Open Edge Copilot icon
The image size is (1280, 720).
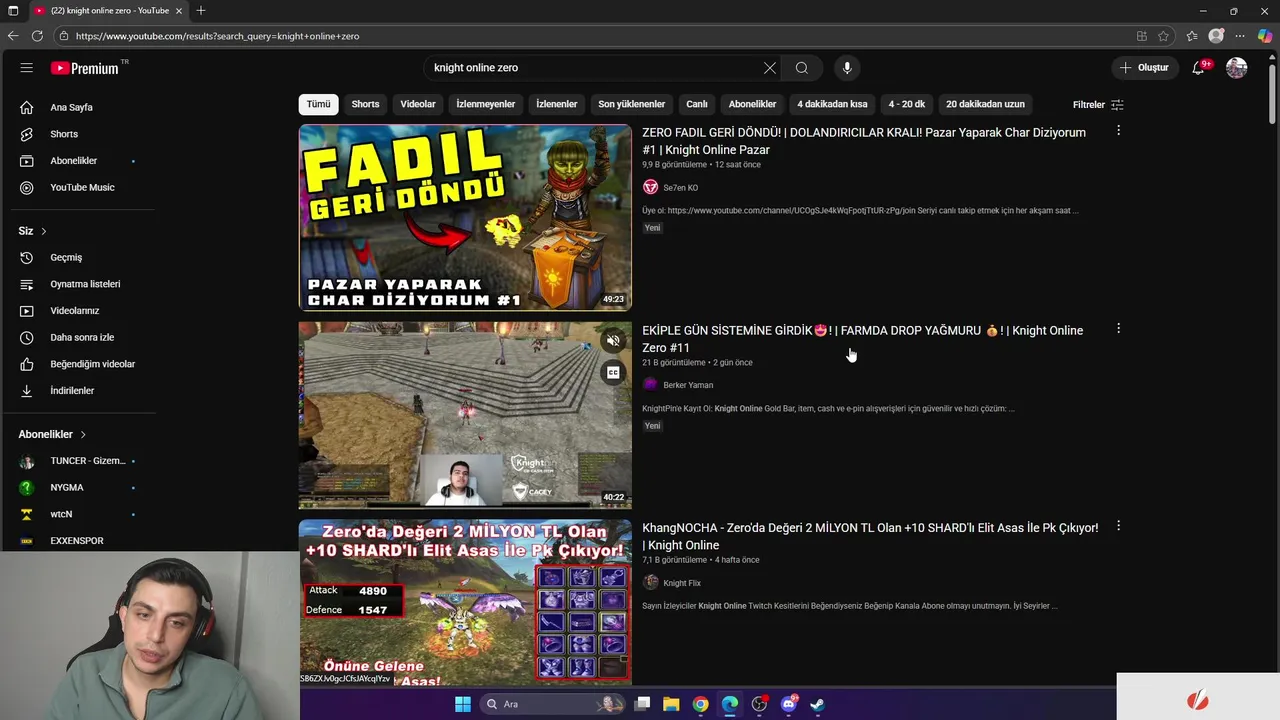coord(1265,36)
